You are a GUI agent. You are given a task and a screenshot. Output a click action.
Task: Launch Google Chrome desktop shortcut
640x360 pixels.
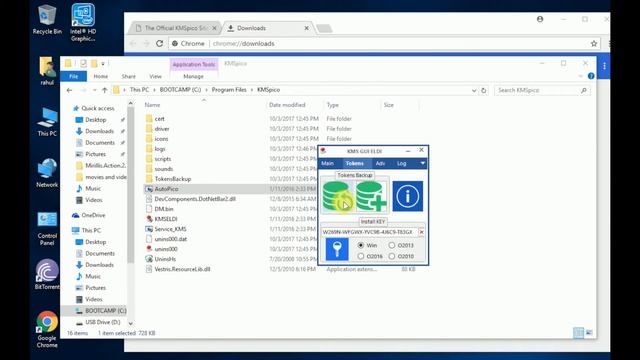point(47,330)
